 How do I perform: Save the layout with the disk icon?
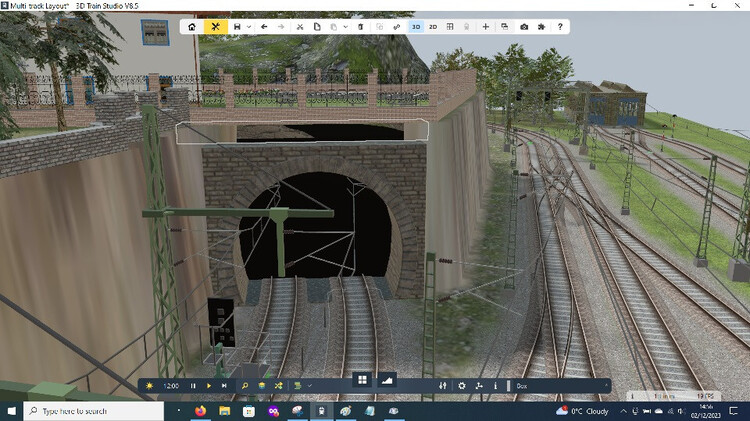237,27
